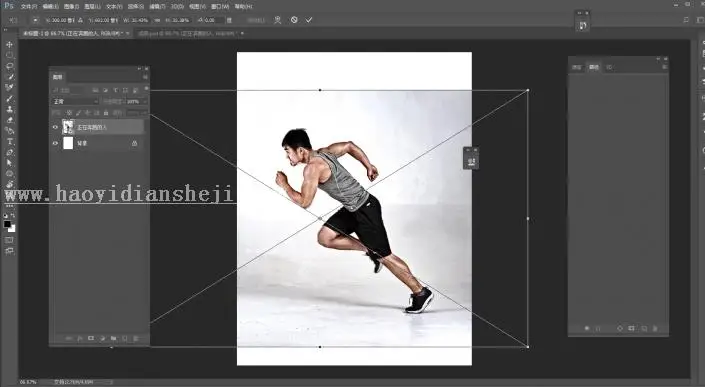Select the Hand tool

click(9, 184)
